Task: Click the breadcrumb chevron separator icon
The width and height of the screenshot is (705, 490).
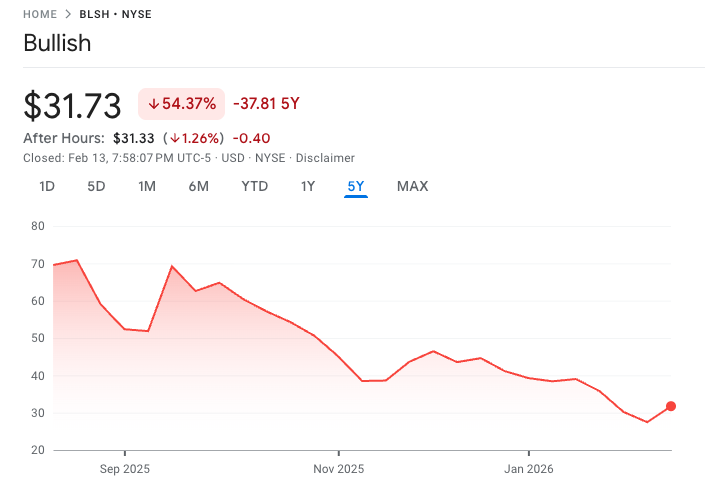Action: 68,14
